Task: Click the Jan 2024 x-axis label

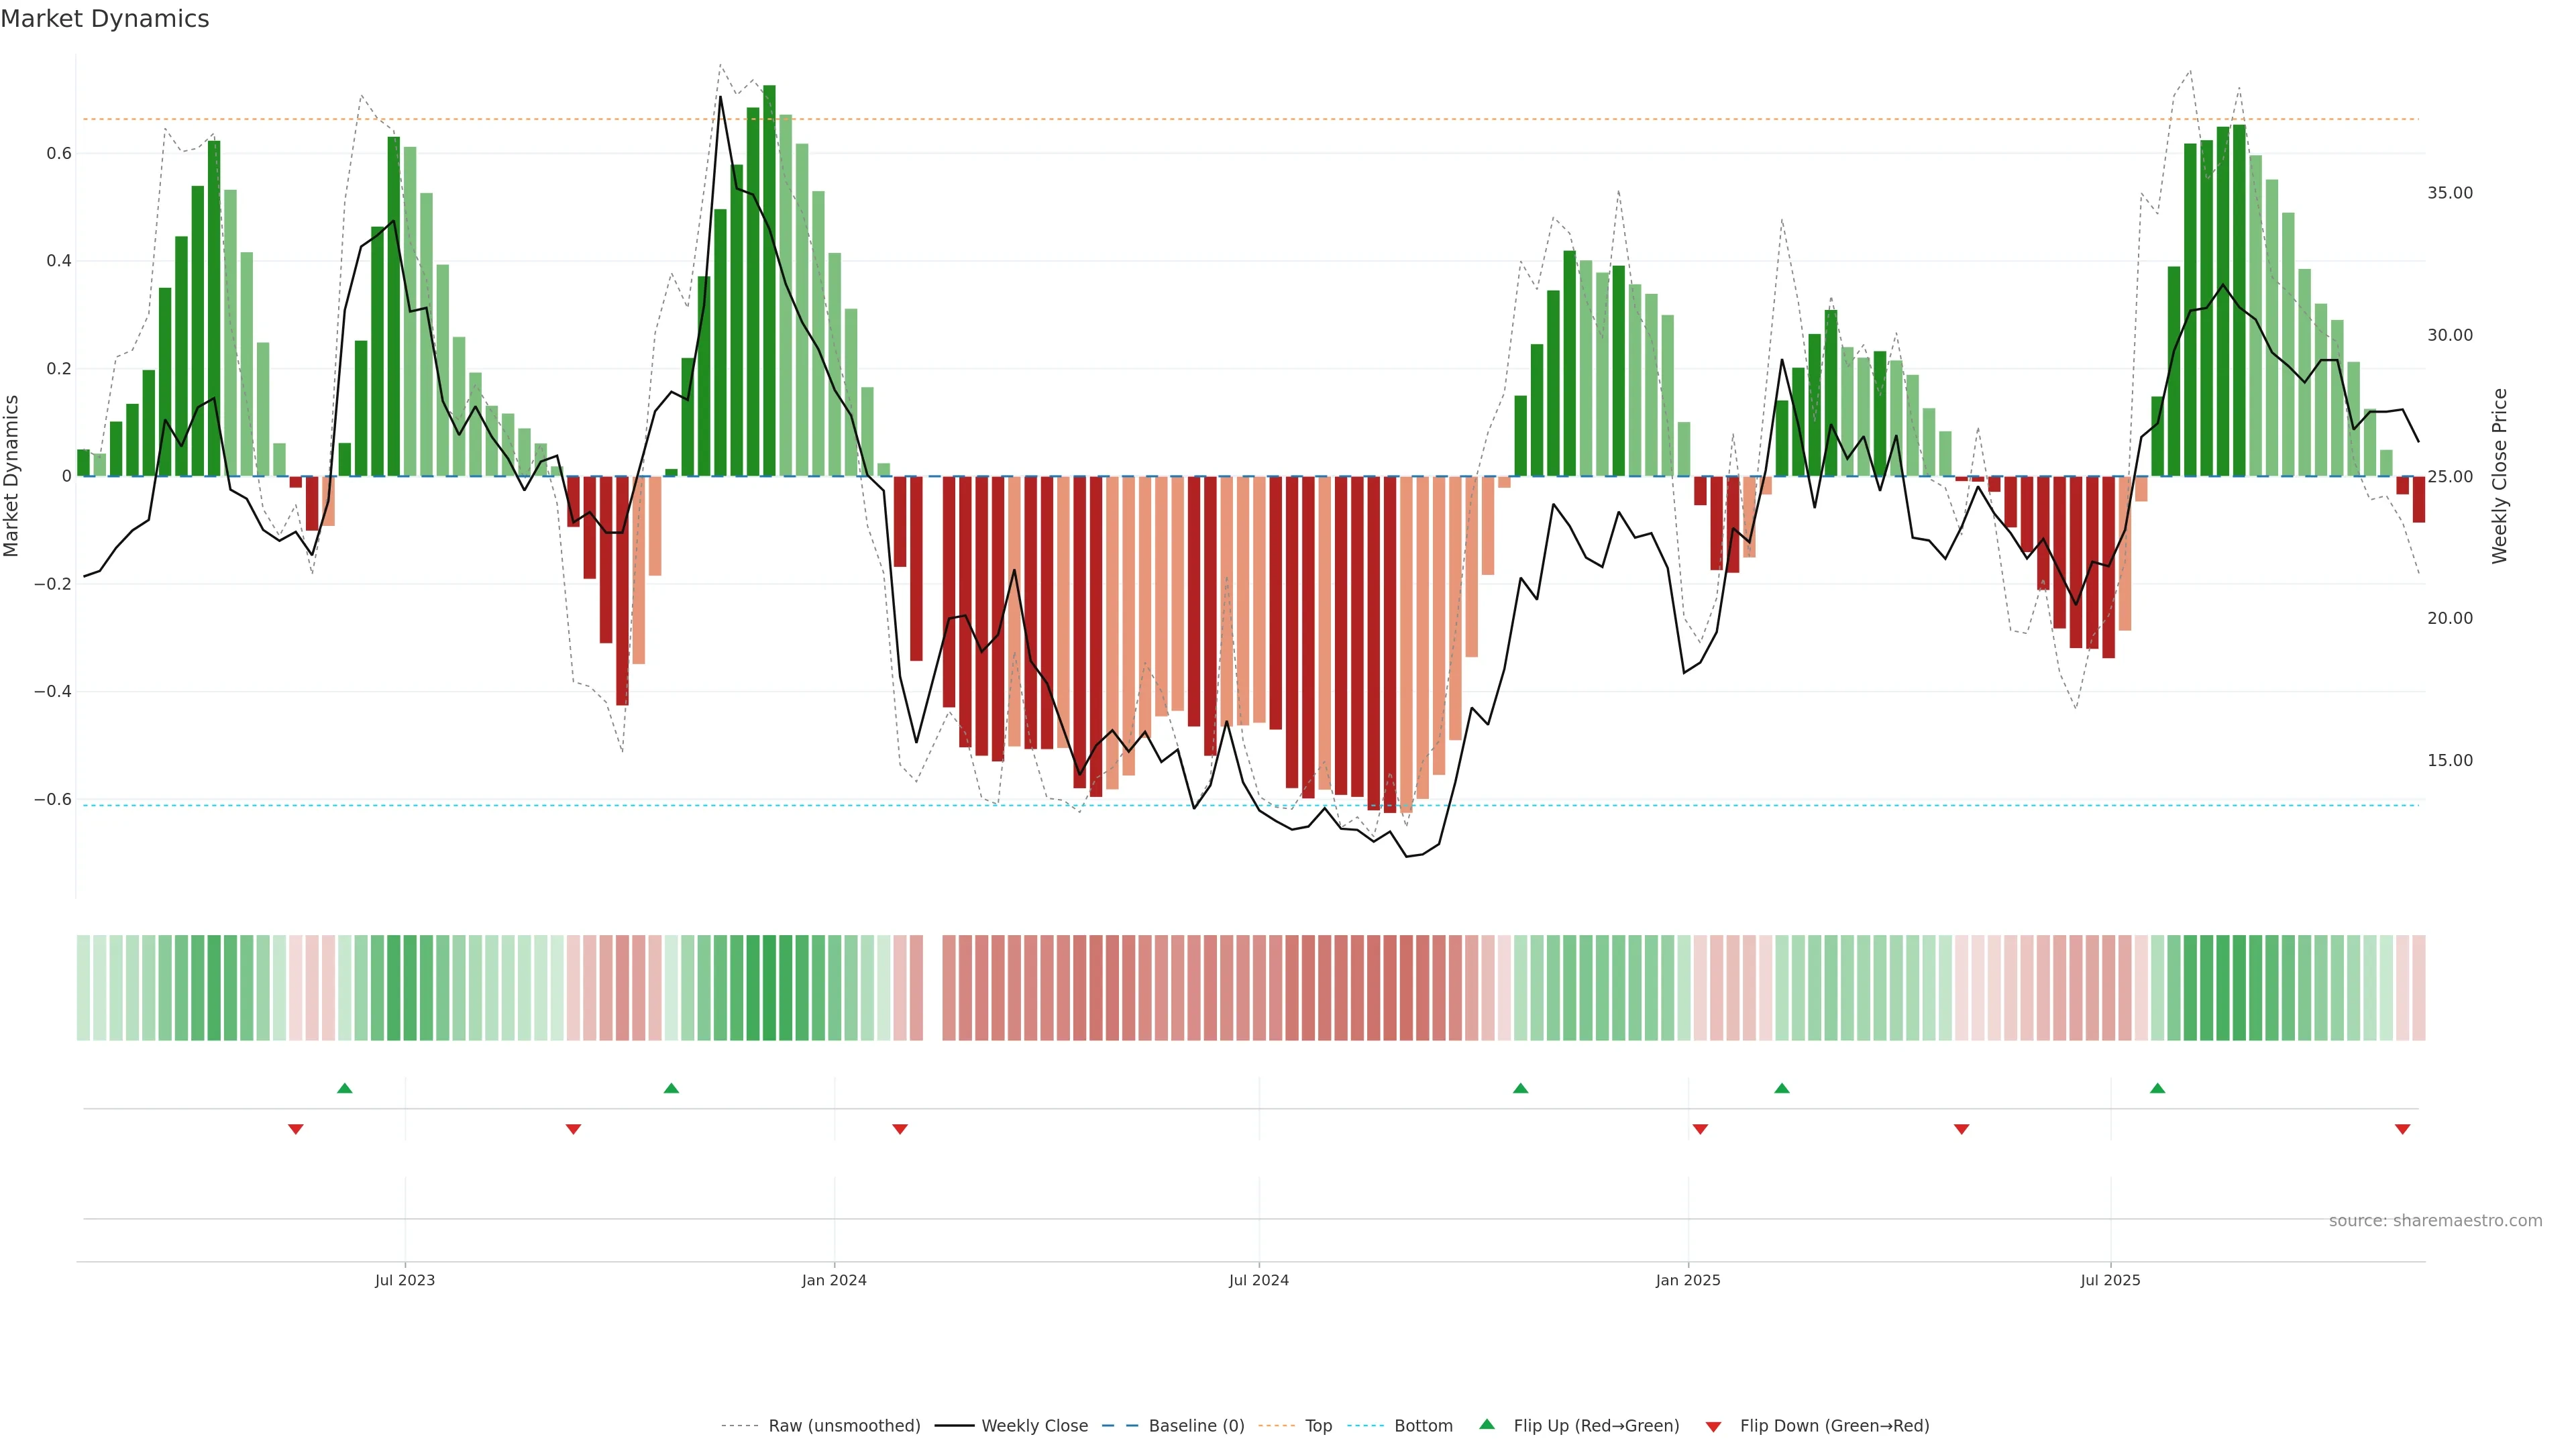Action: point(834,1280)
